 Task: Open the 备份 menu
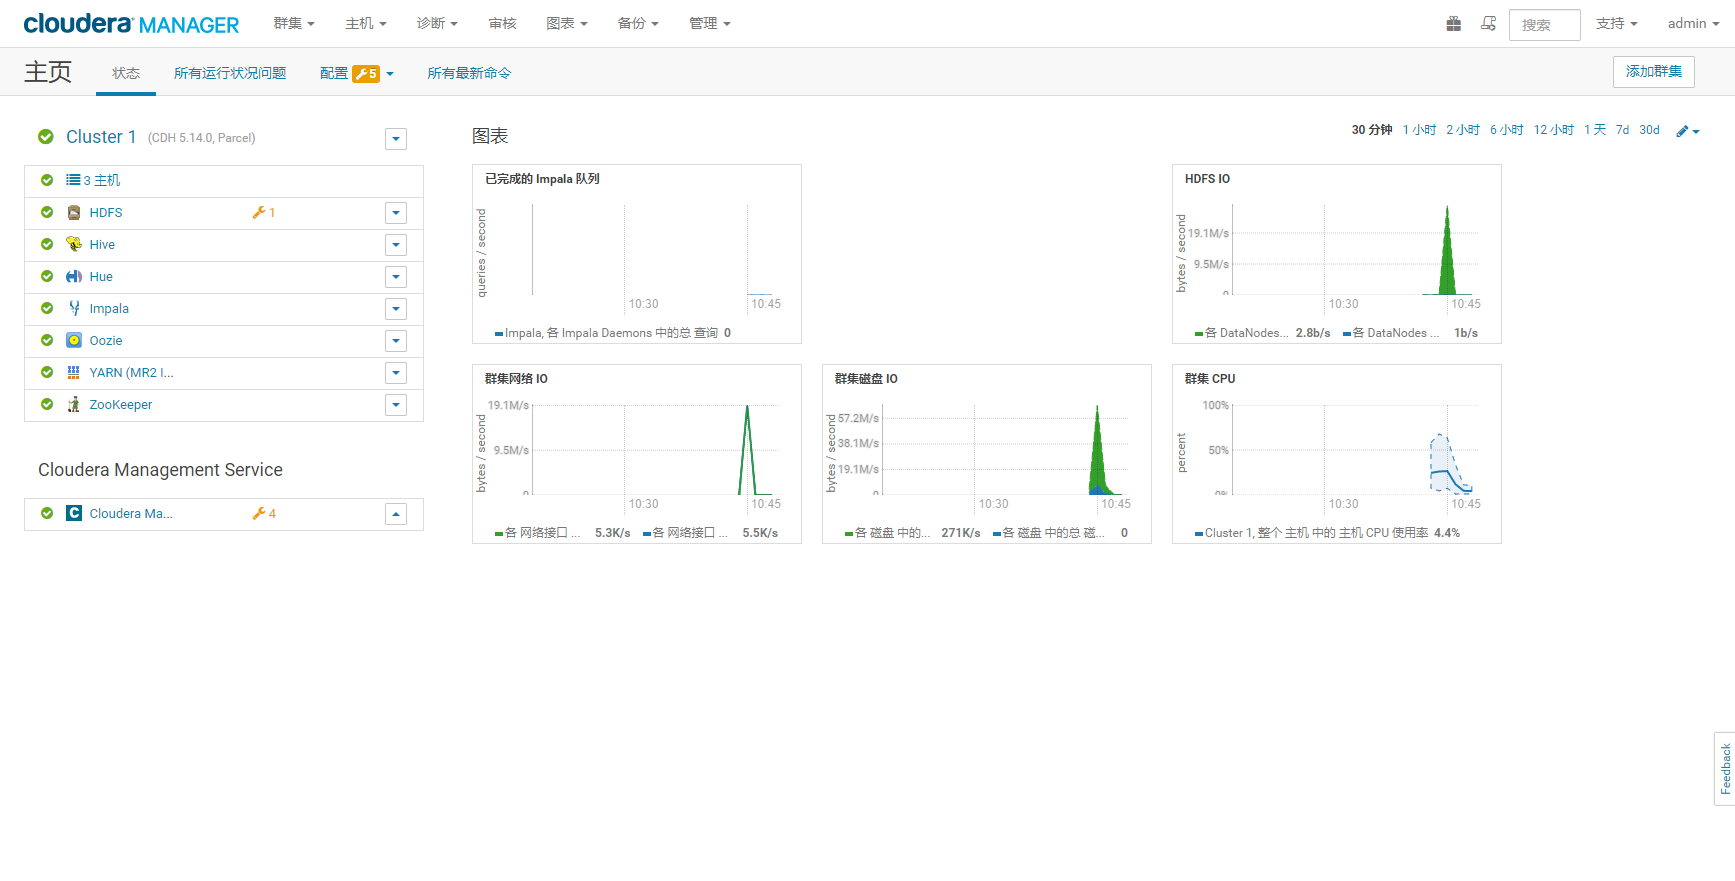coord(638,23)
